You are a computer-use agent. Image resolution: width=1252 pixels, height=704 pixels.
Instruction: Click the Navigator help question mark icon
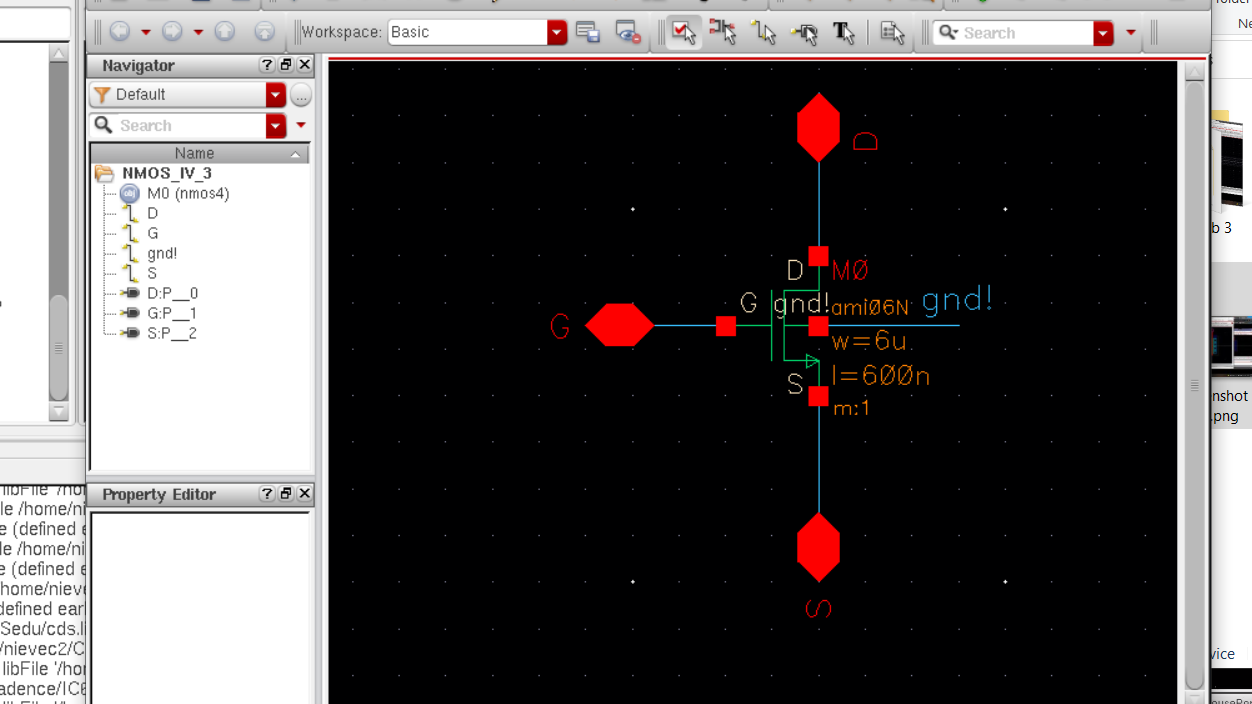(266, 65)
